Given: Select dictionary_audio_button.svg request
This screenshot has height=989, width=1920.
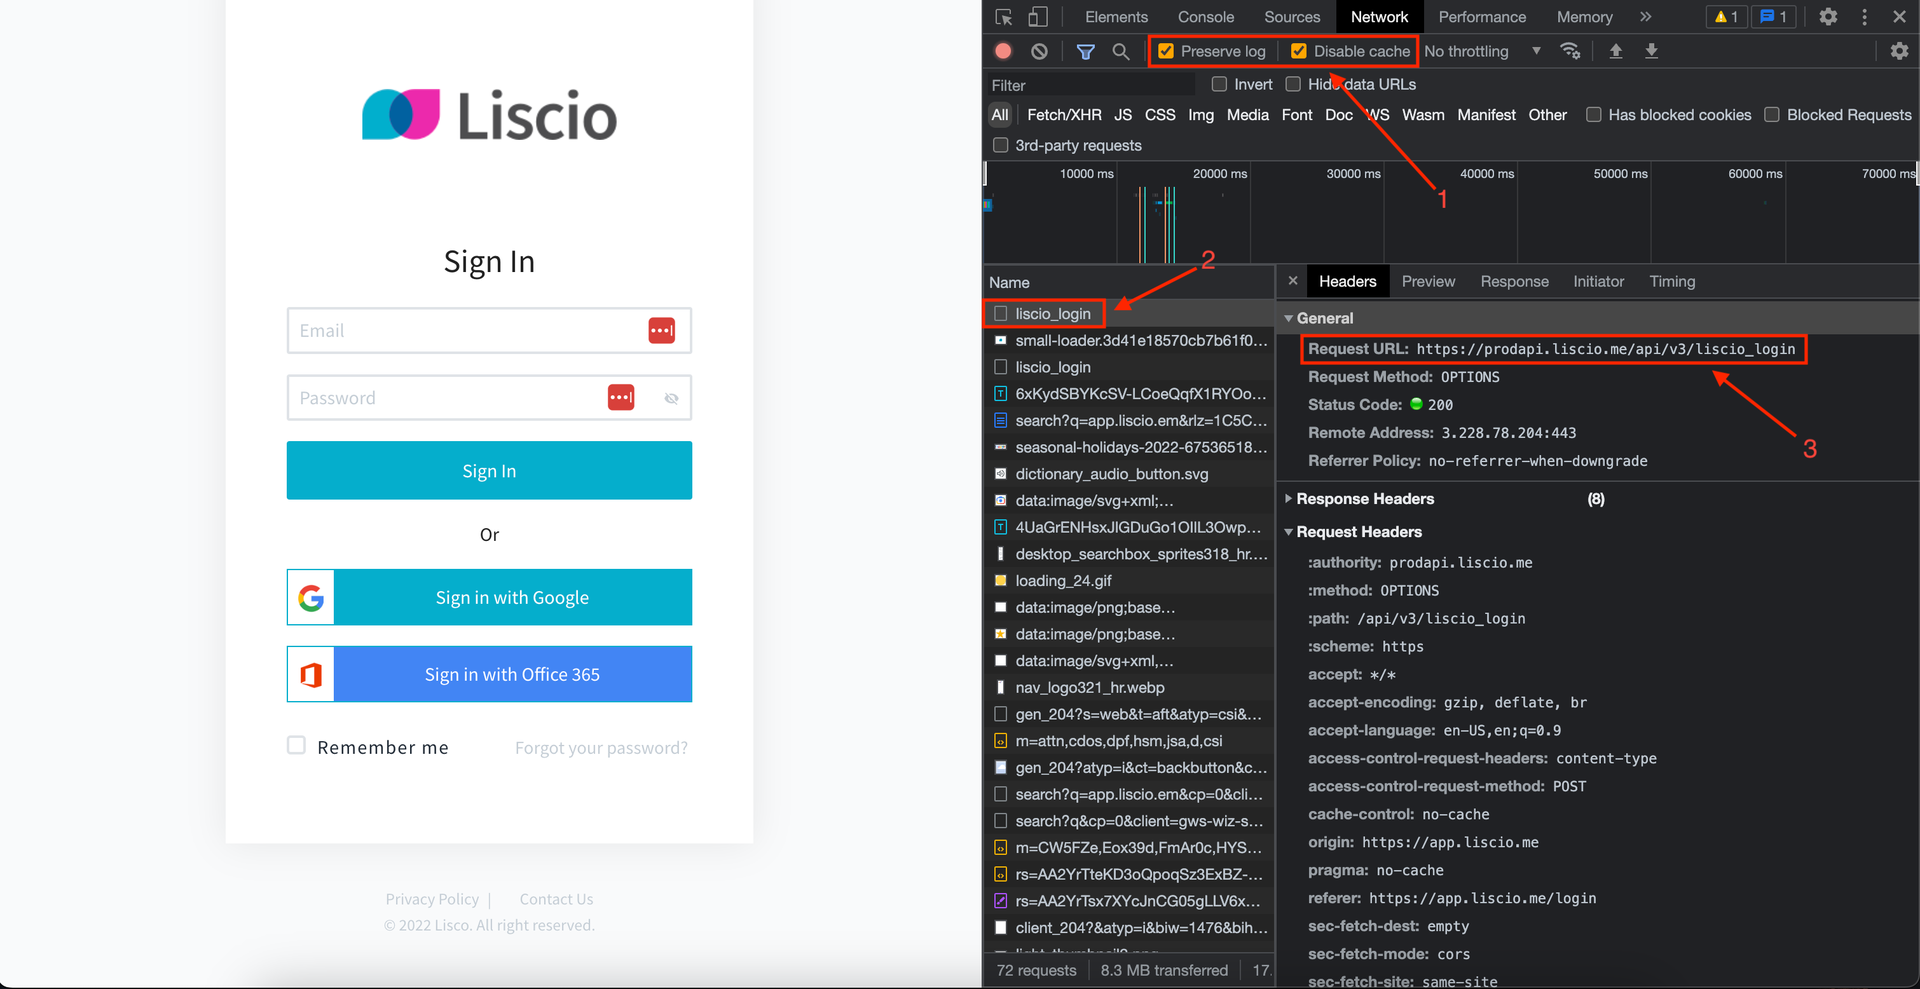Looking at the screenshot, I should (x=1128, y=473).
